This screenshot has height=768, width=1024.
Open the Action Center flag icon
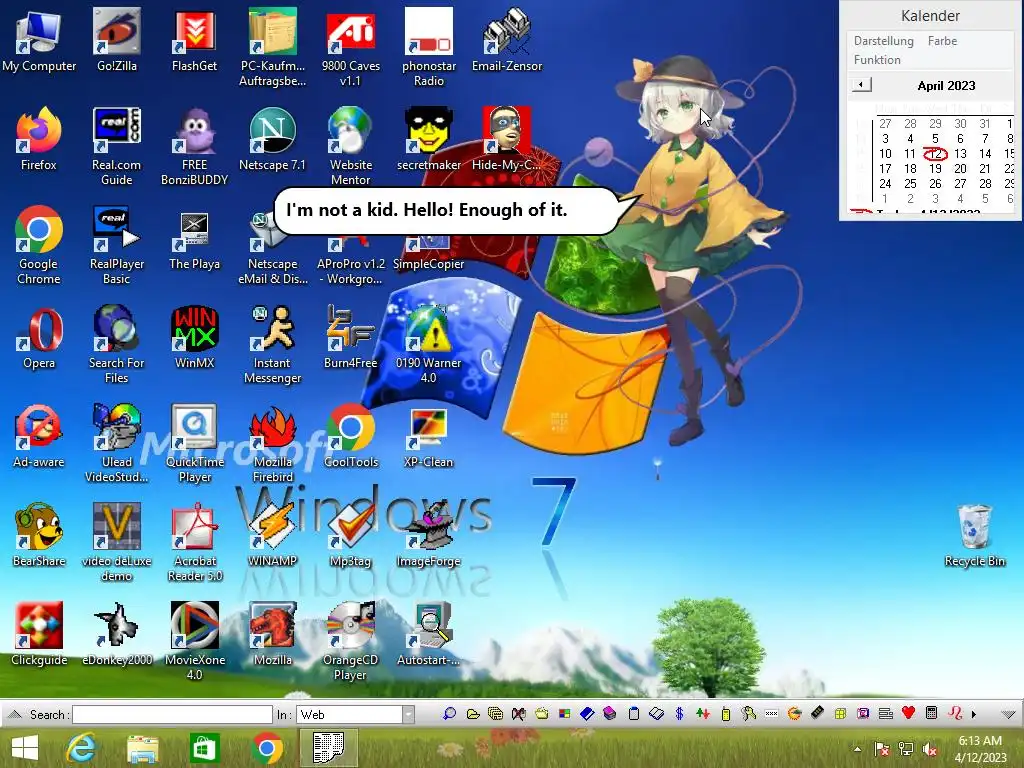coord(882,749)
